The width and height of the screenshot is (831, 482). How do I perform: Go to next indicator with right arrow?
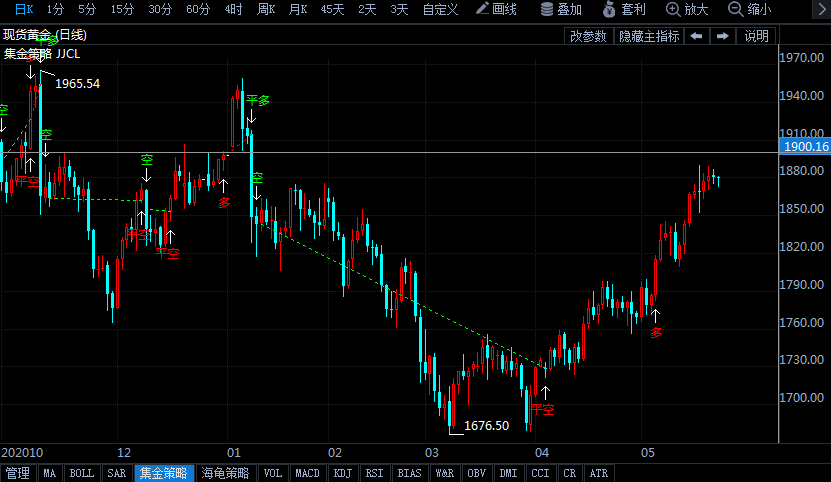(x=722, y=36)
